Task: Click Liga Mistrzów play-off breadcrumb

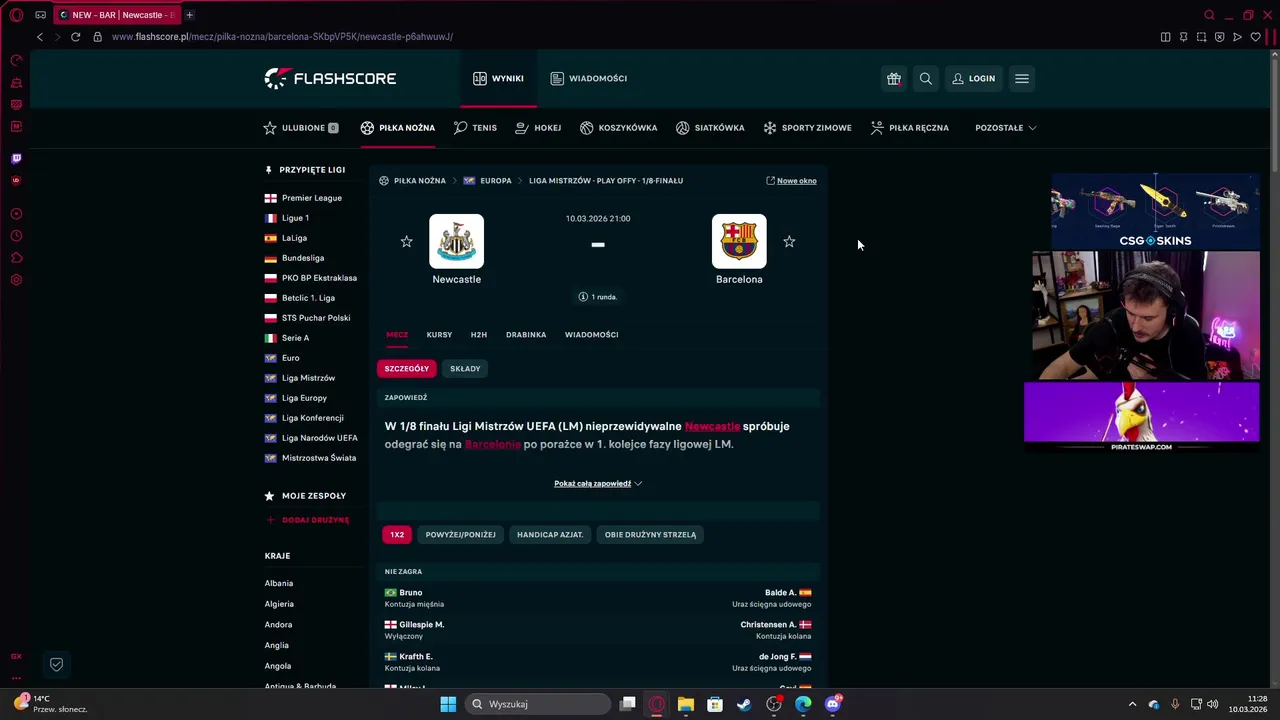Action: 606,181
